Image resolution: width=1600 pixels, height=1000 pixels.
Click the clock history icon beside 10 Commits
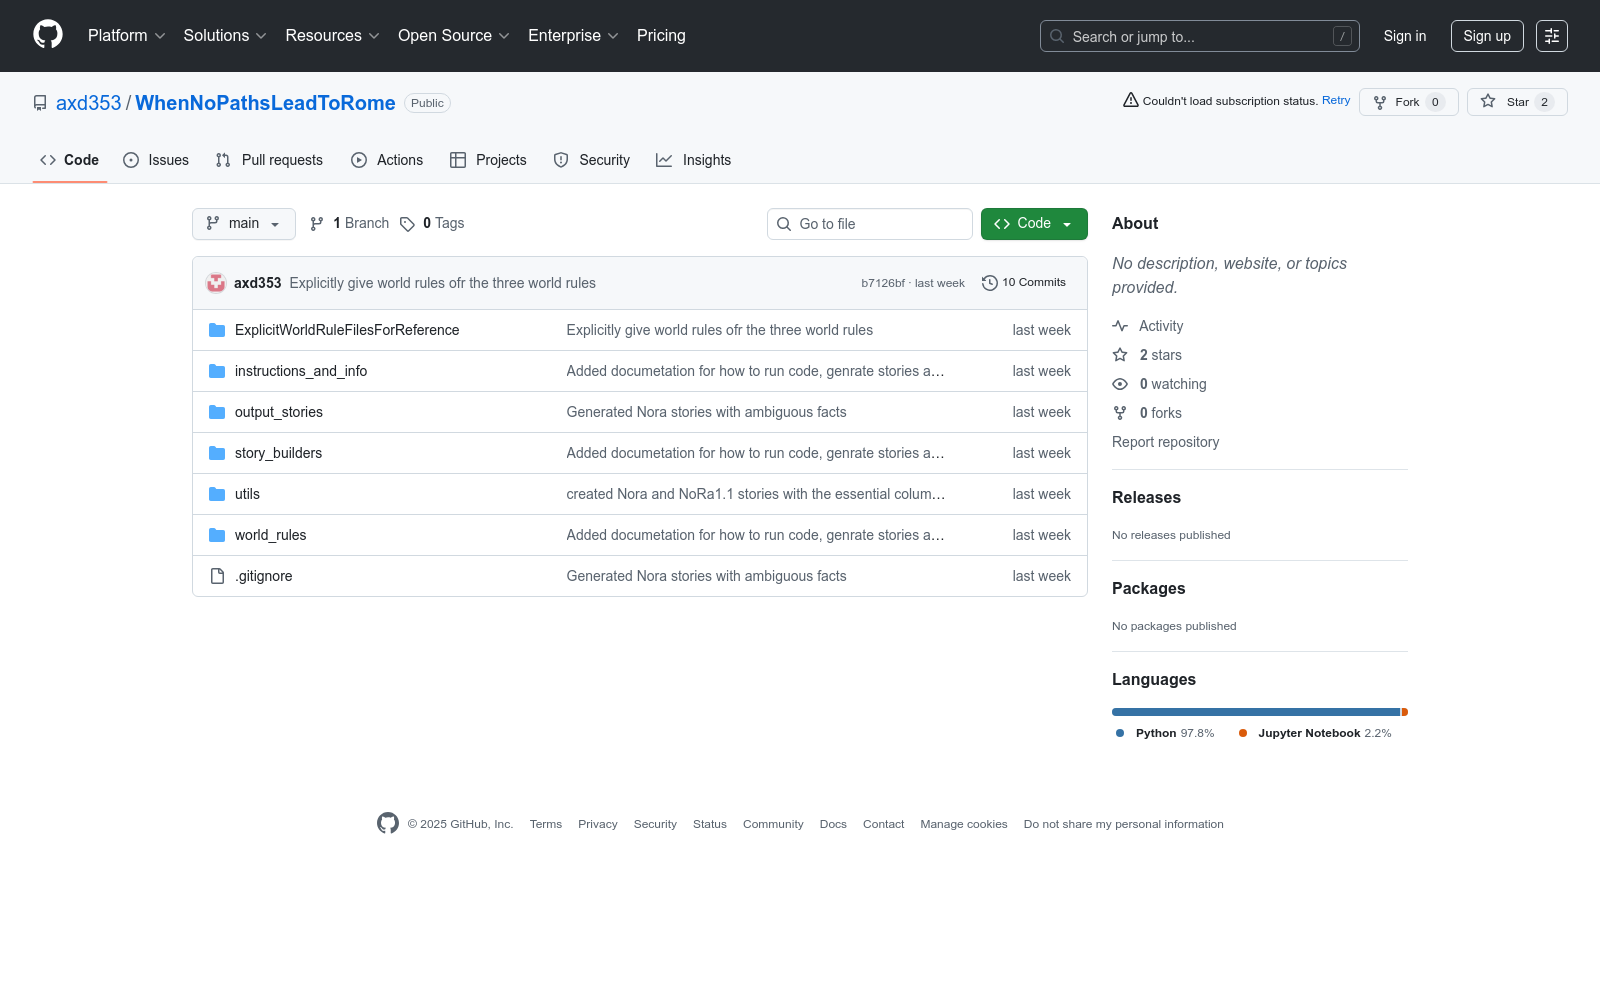tap(990, 283)
